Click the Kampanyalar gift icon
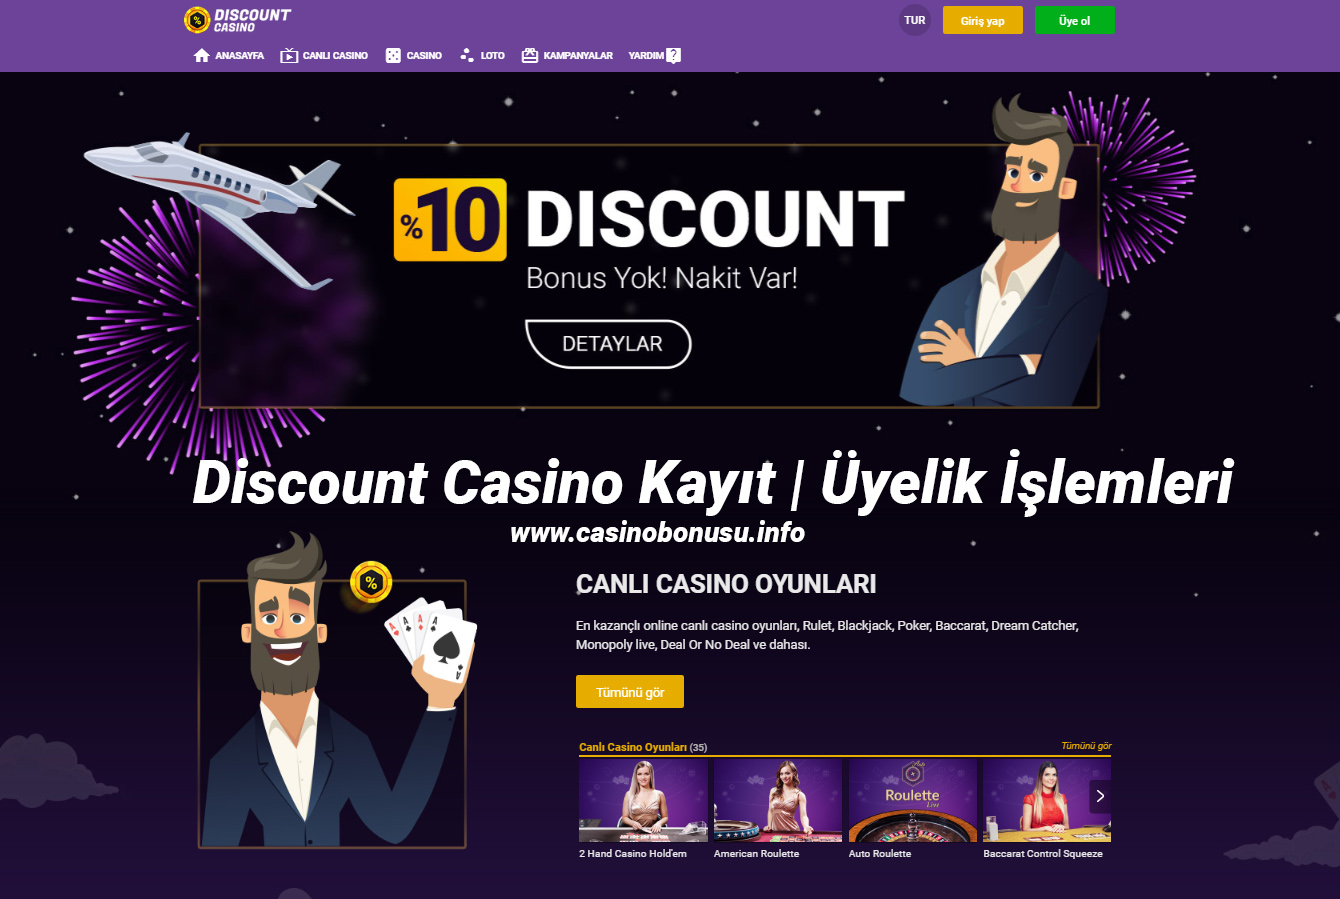Image resolution: width=1340 pixels, height=899 pixels. (x=530, y=56)
